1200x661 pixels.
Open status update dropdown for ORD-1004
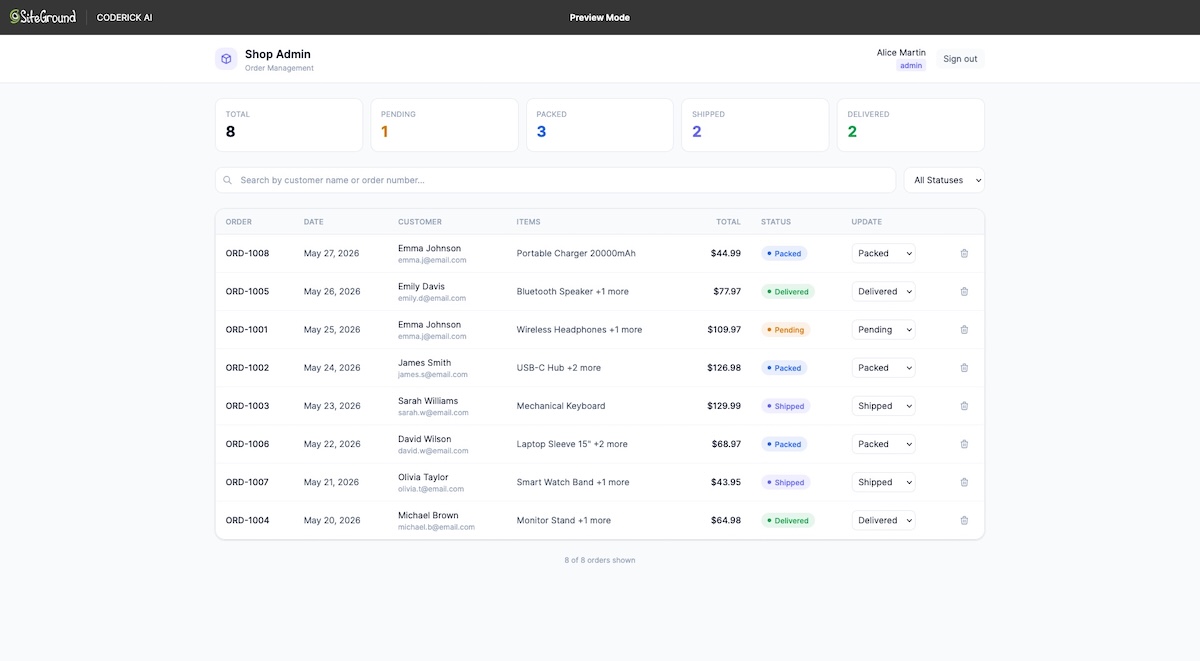[884, 520]
